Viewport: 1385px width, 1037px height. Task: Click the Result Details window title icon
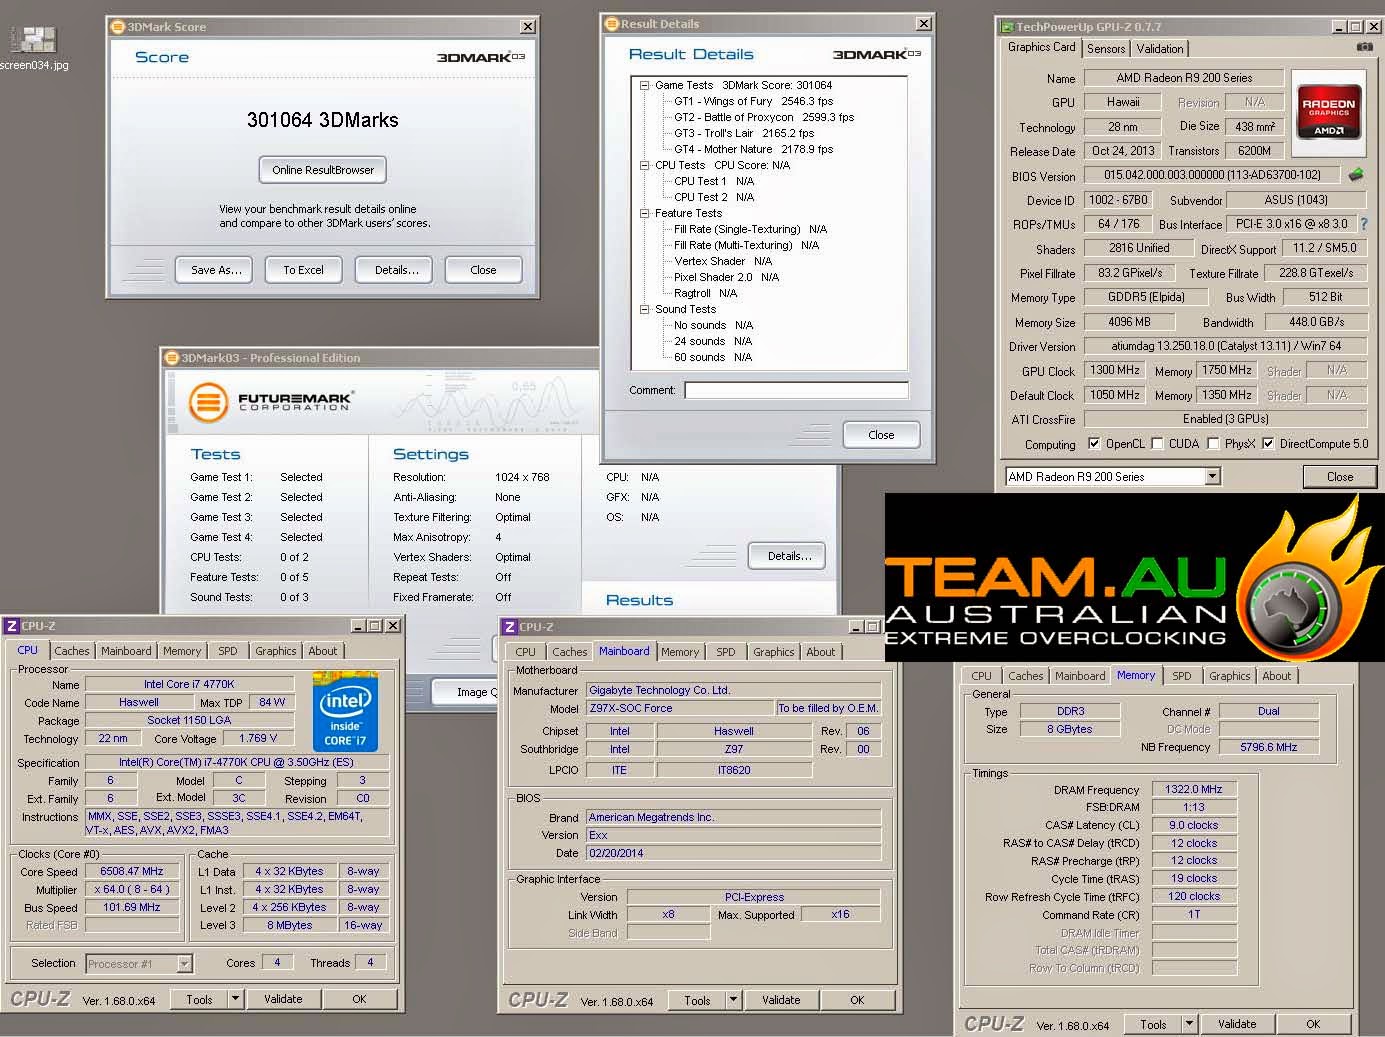(x=612, y=24)
